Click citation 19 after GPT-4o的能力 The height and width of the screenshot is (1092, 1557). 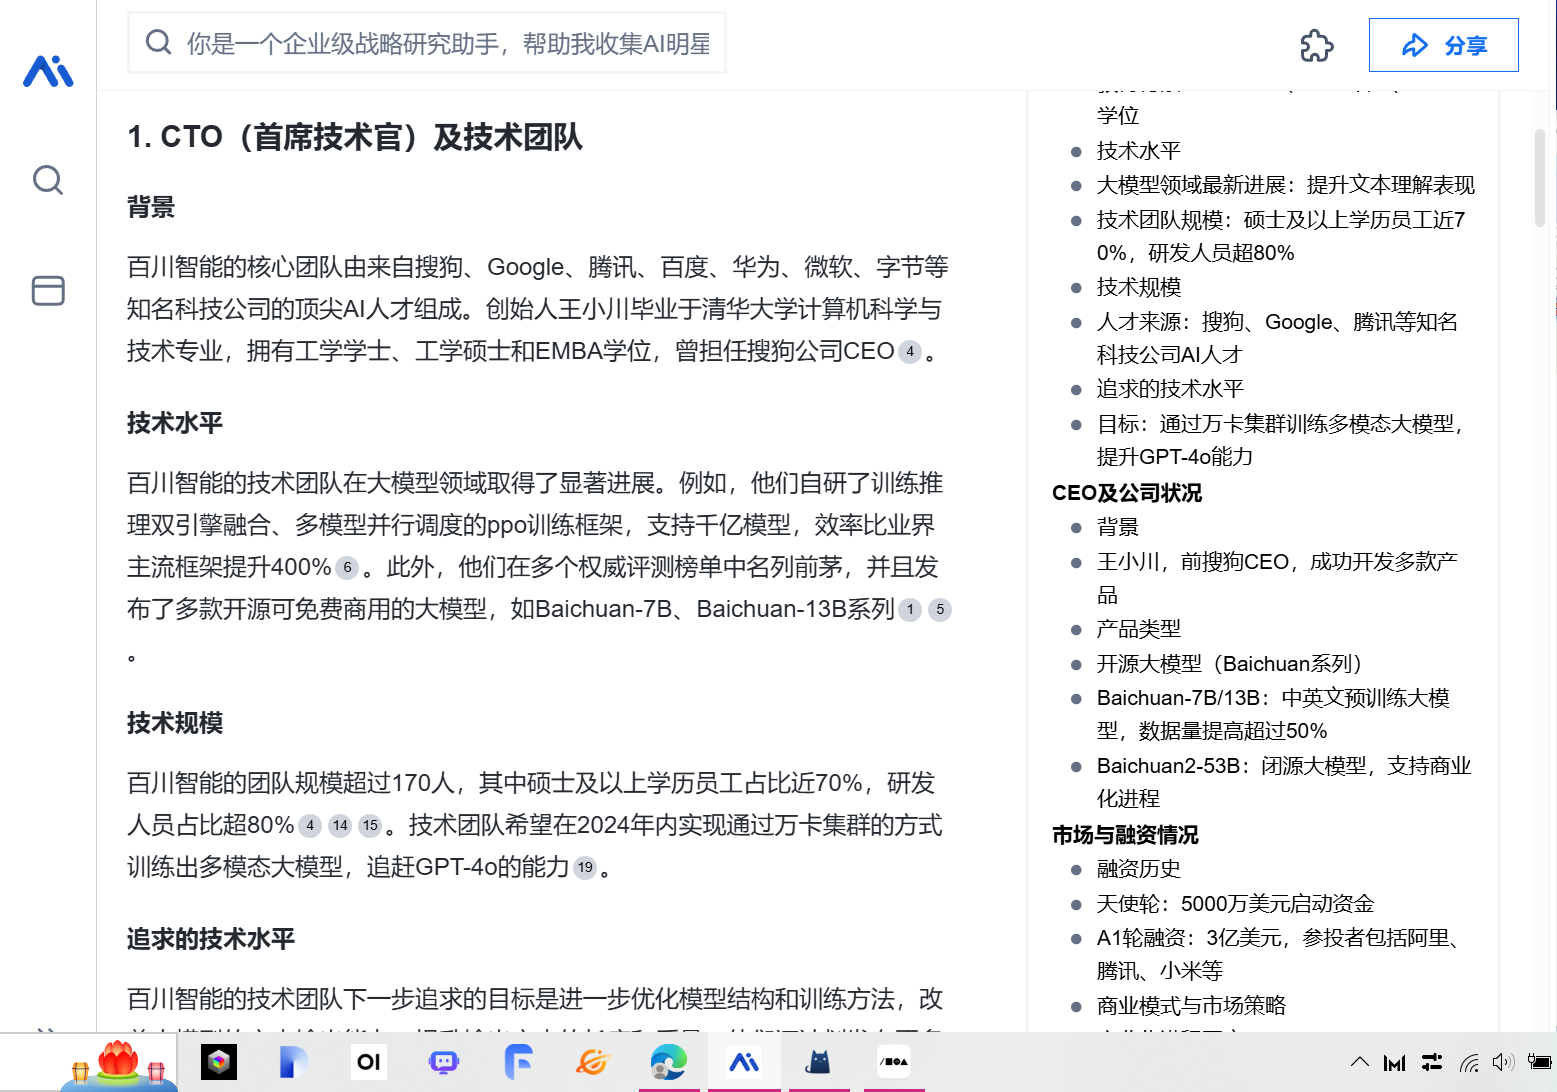click(x=585, y=868)
